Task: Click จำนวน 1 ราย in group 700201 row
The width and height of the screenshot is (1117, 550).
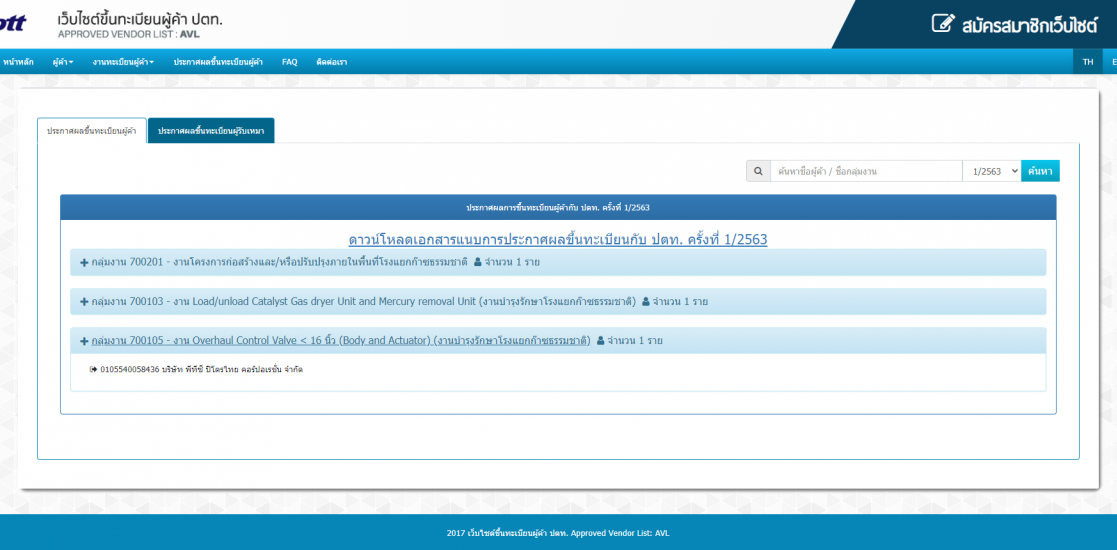Action: coord(511,262)
